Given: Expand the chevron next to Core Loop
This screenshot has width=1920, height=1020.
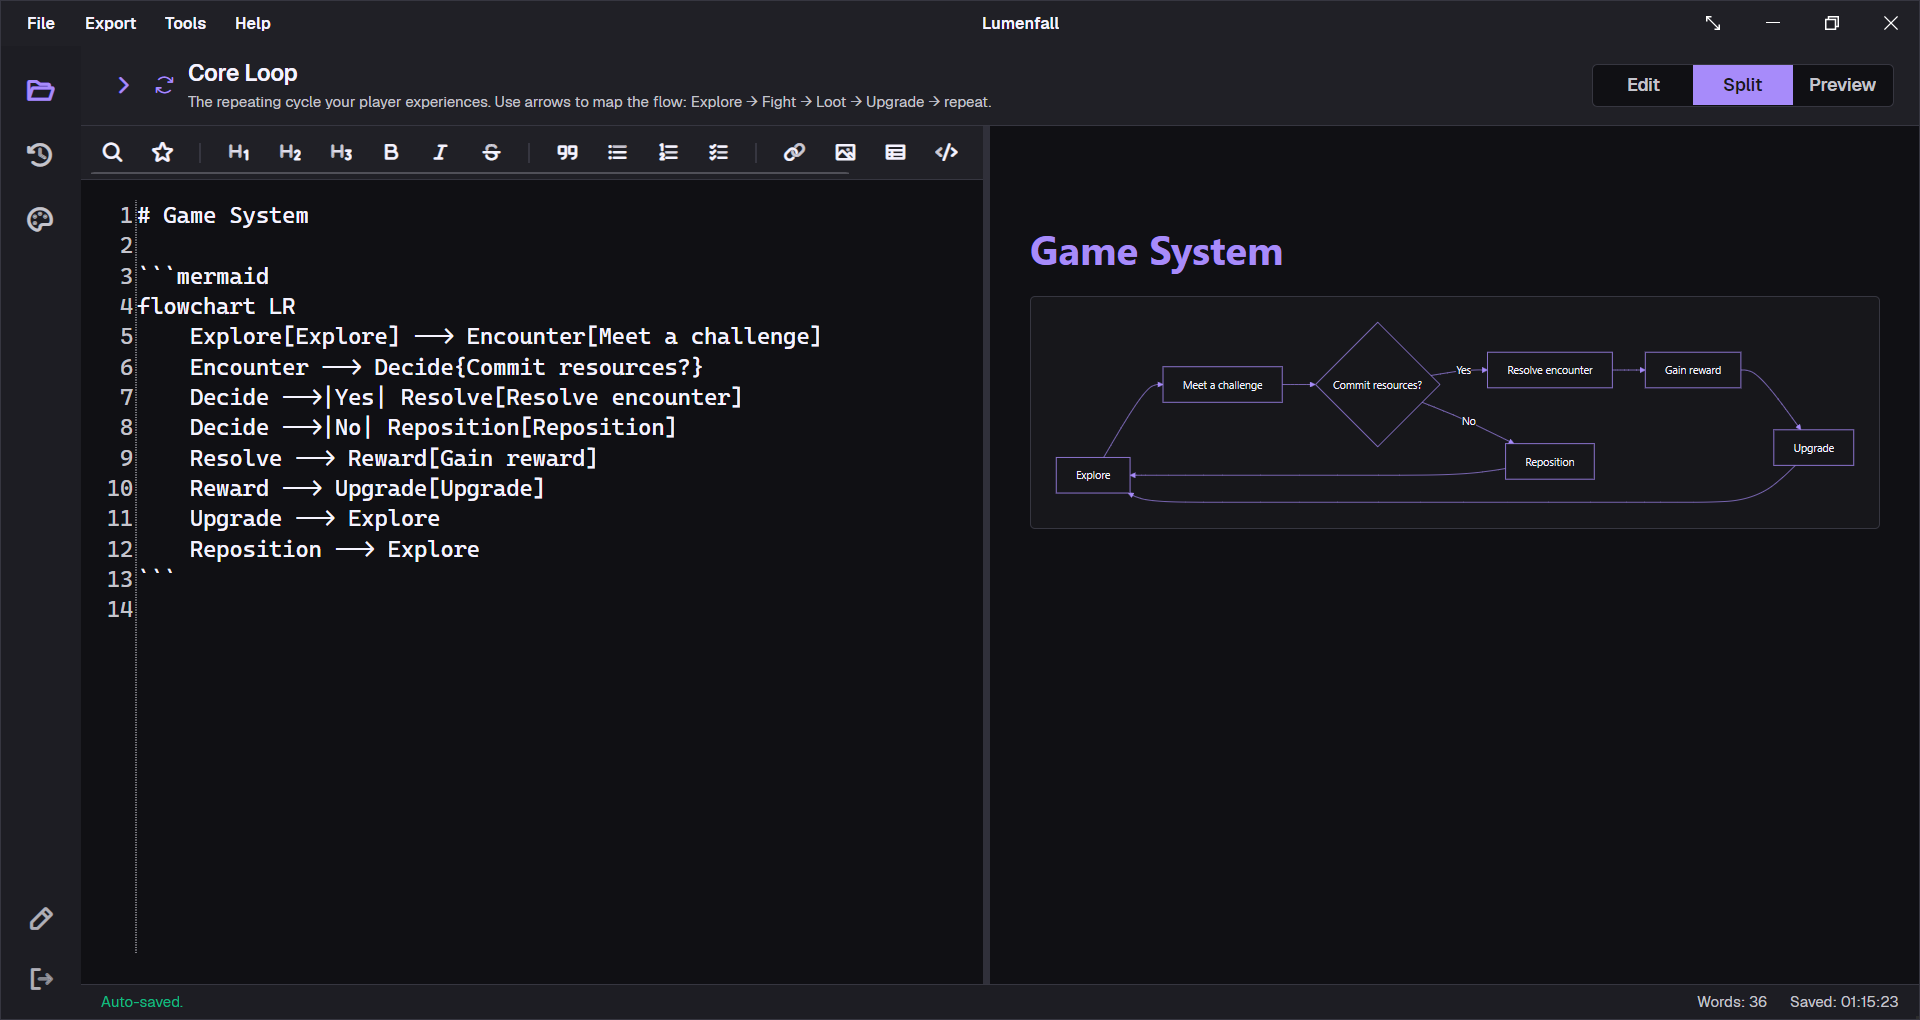Looking at the screenshot, I should pyautogui.click(x=123, y=85).
